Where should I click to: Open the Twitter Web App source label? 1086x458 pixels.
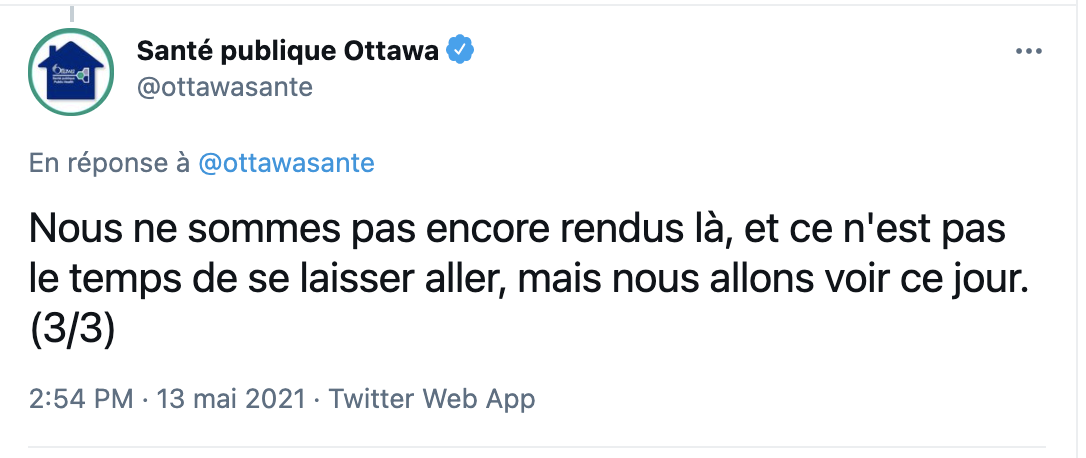pos(432,399)
